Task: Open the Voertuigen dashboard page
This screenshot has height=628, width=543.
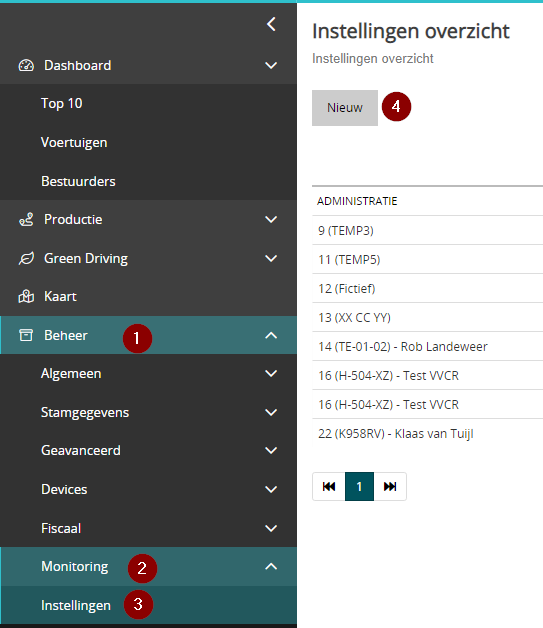Action: tap(74, 143)
